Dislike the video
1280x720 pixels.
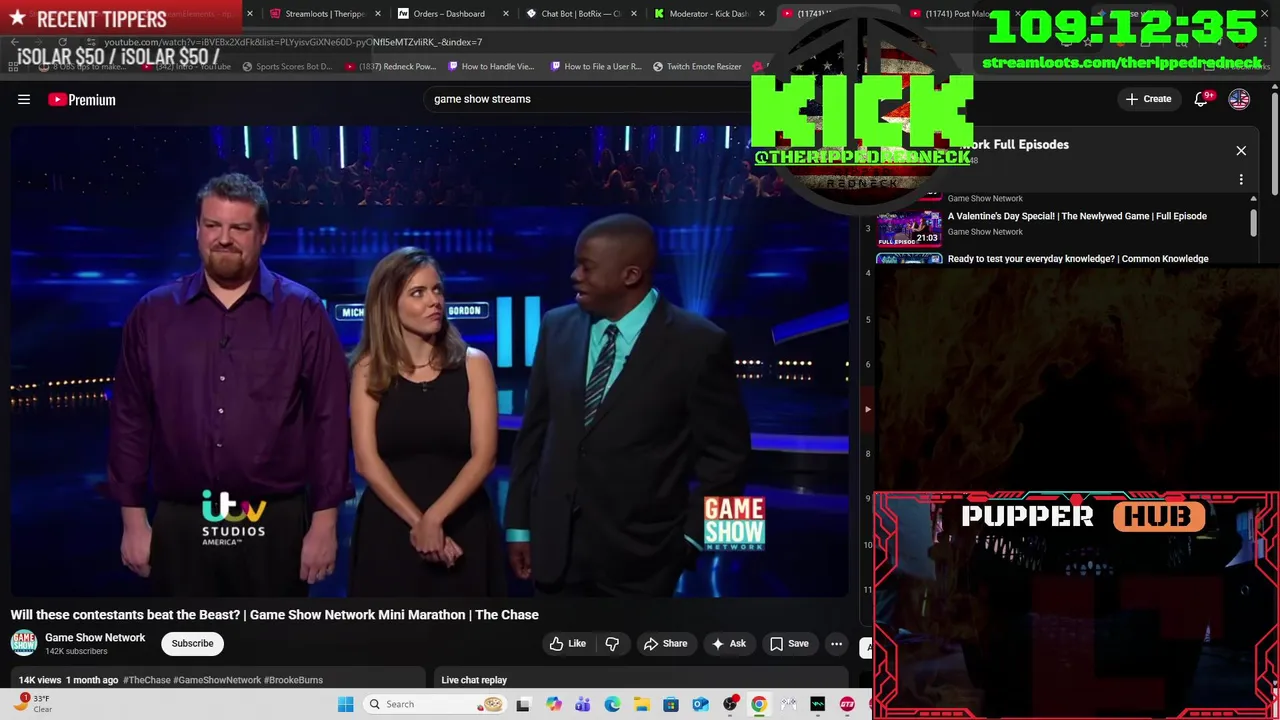[x=612, y=644]
